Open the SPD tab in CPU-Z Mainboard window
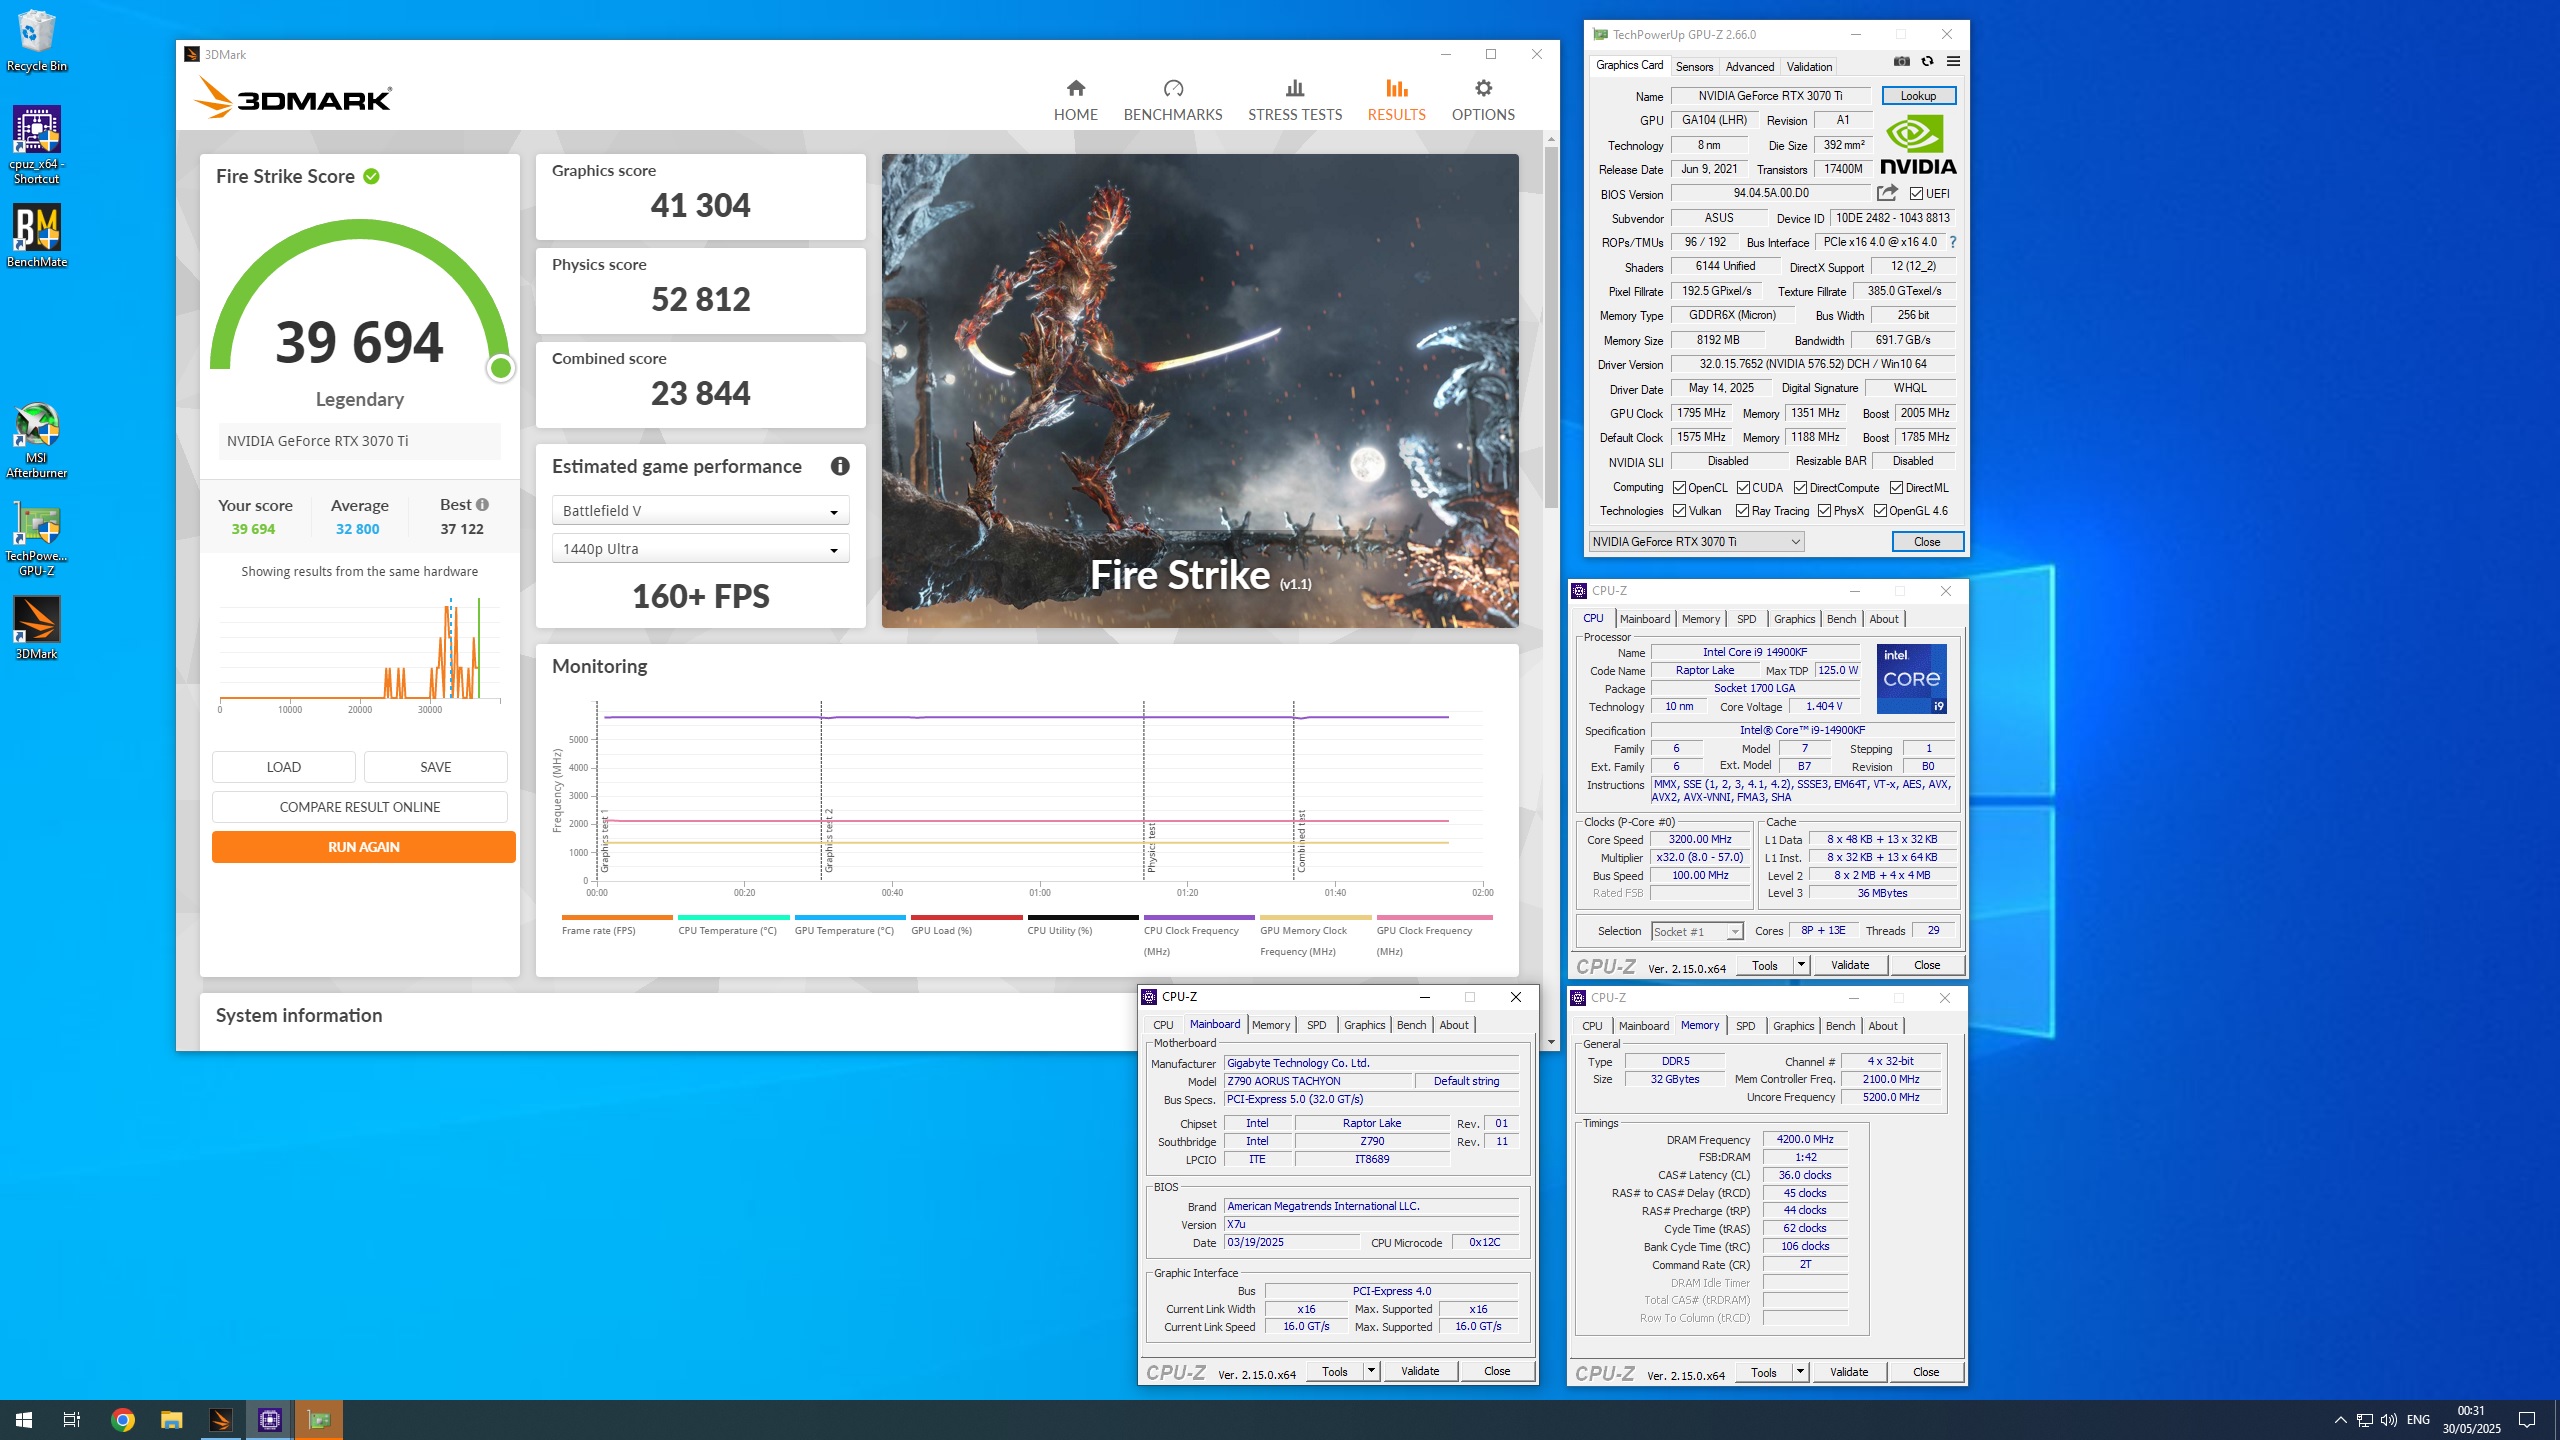This screenshot has width=2560, height=1440. pyautogui.click(x=1316, y=1025)
